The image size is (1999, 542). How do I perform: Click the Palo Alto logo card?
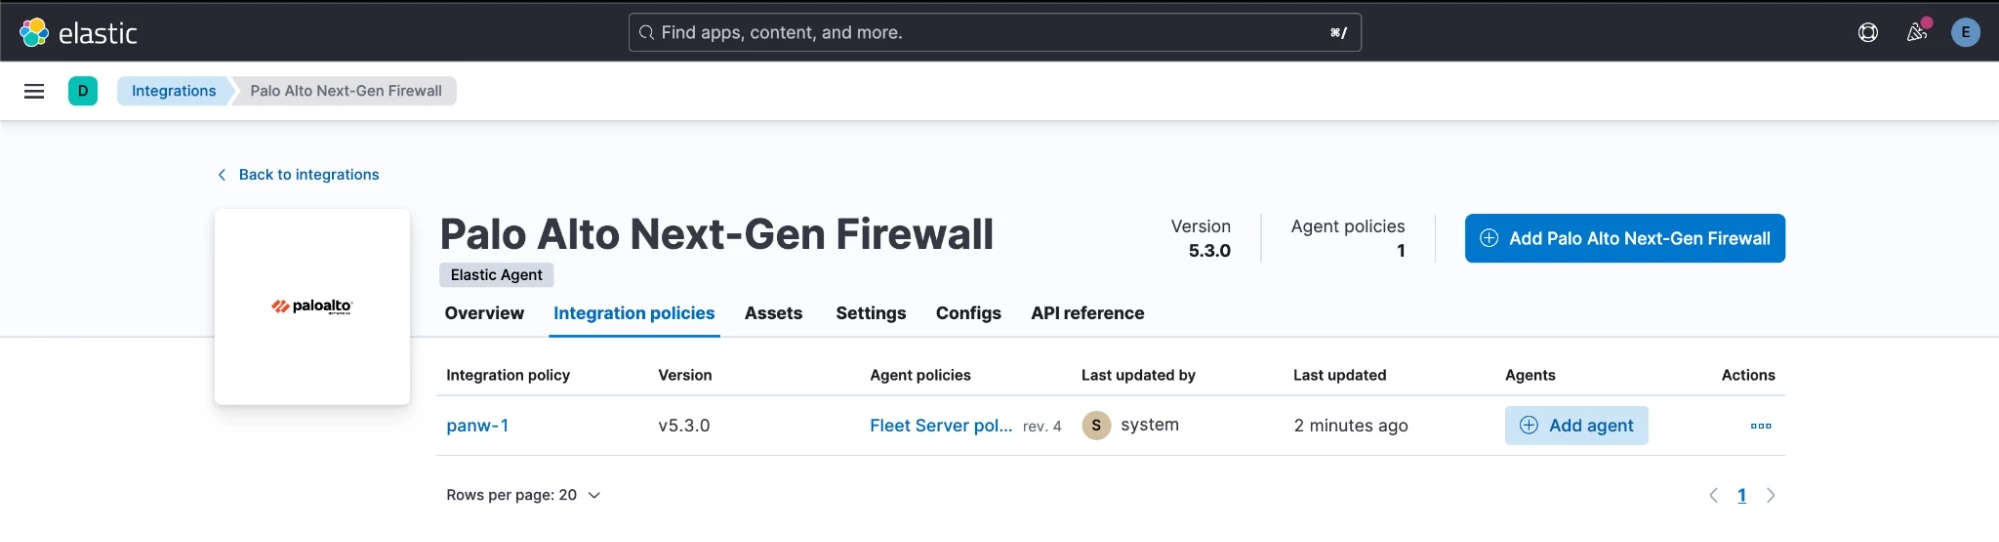312,307
